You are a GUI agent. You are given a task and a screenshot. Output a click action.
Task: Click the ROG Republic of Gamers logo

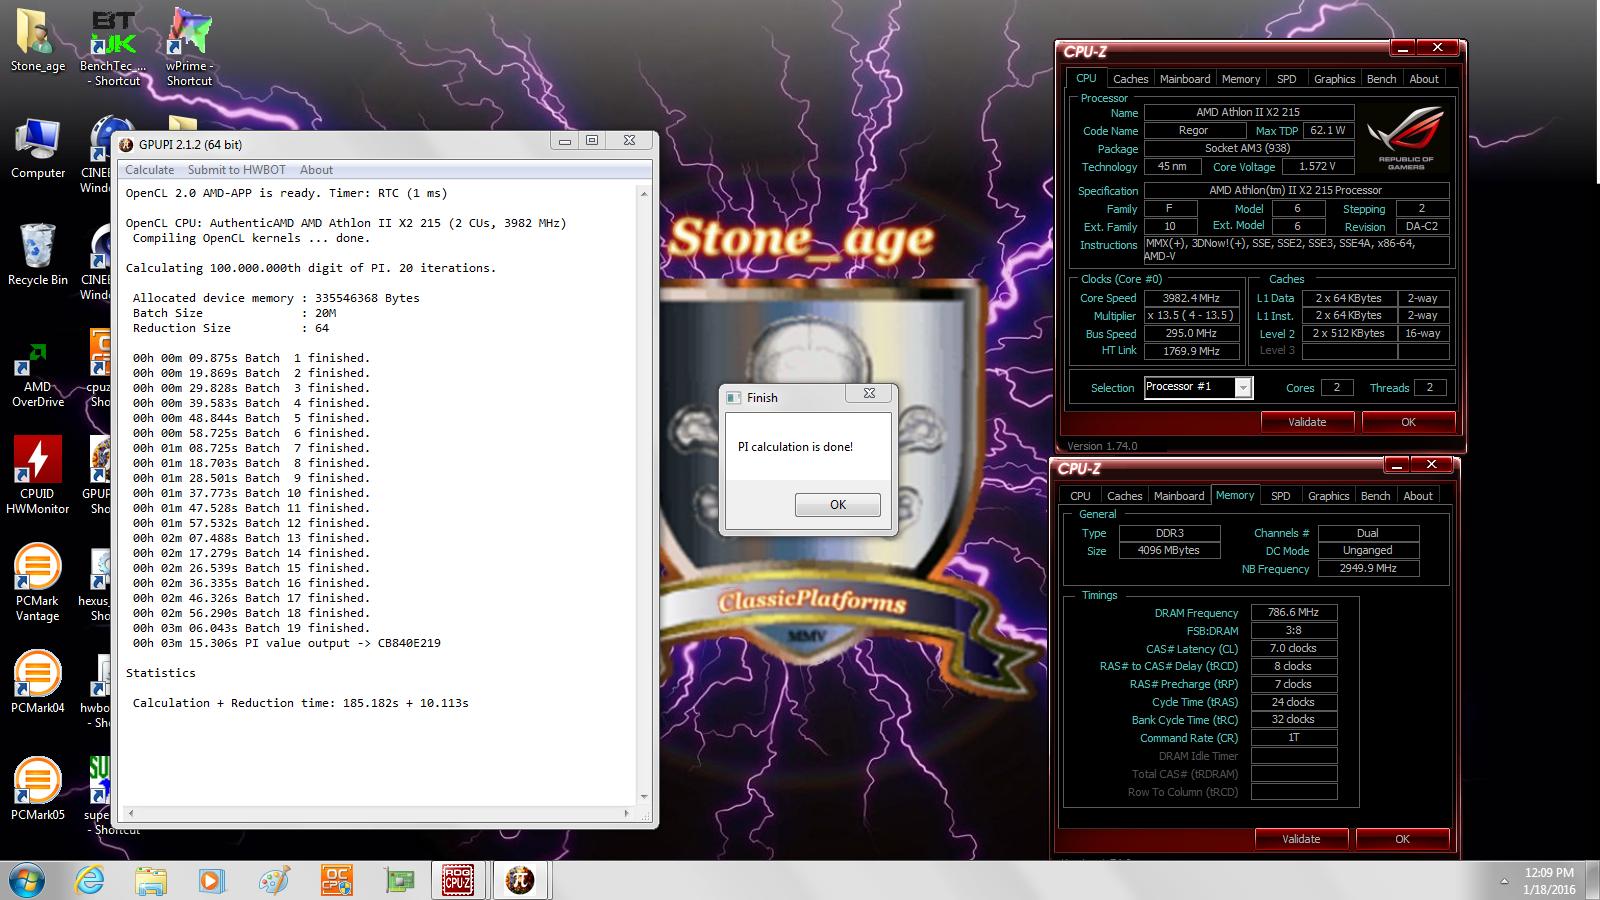[1405, 137]
